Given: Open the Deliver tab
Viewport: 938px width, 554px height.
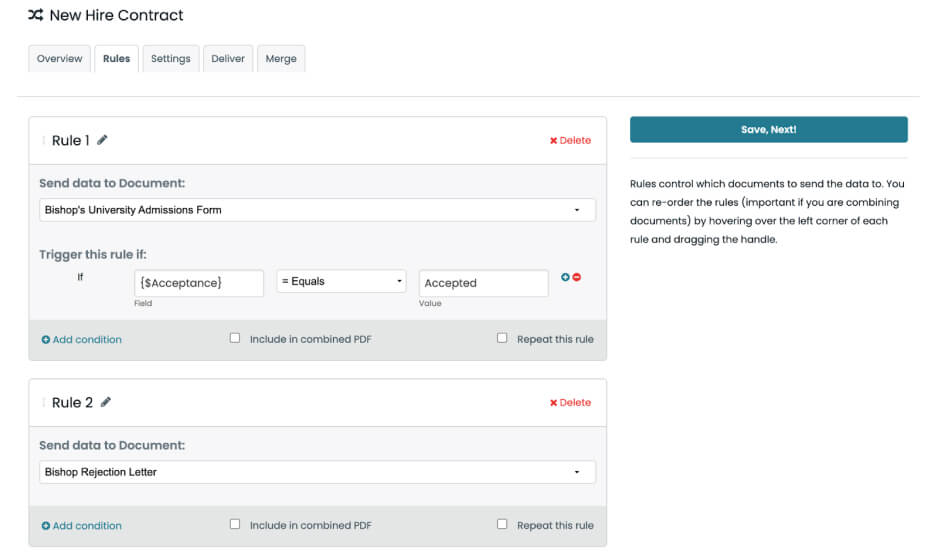Looking at the screenshot, I should 228,59.
